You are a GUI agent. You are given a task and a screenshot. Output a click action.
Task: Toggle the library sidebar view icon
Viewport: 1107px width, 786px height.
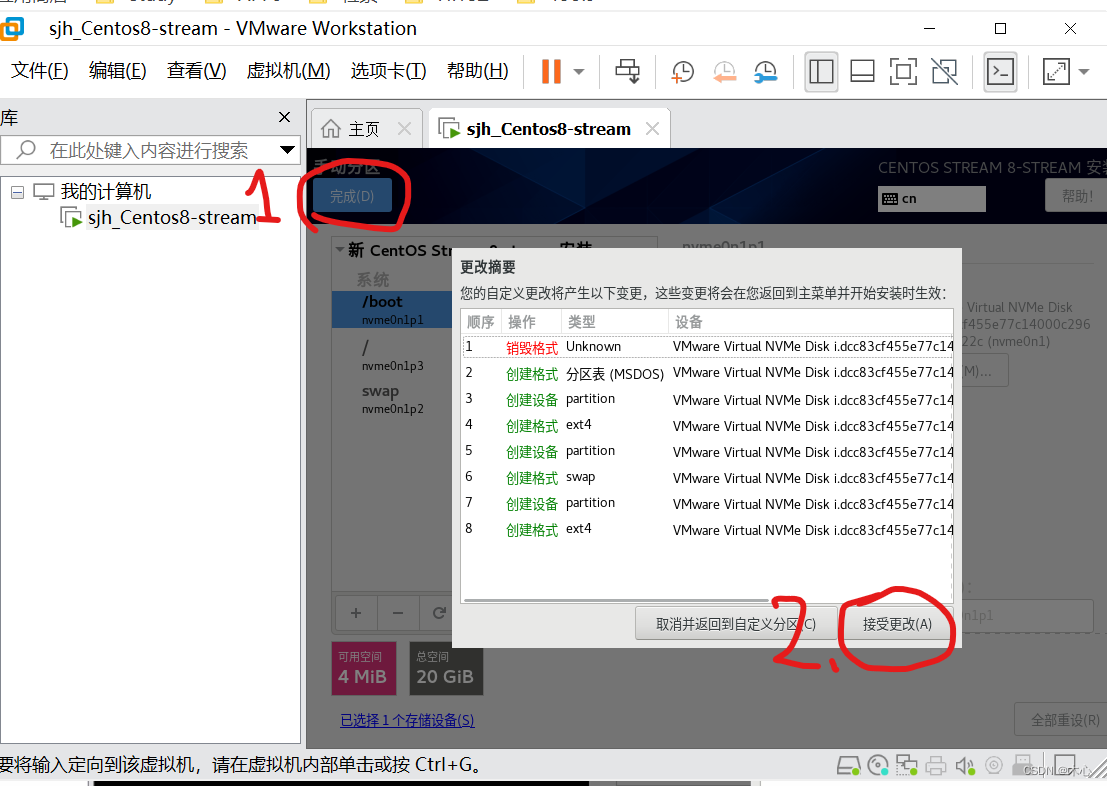(x=821, y=71)
